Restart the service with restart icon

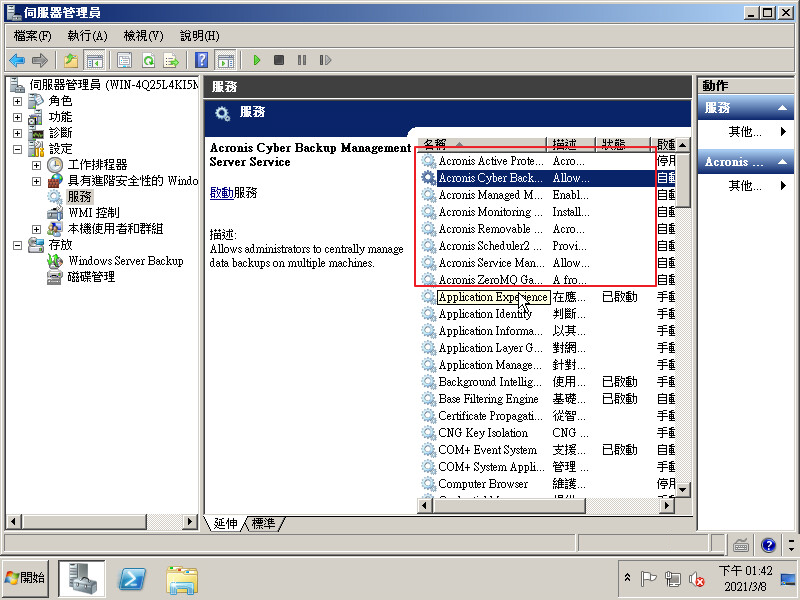click(325, 60)
